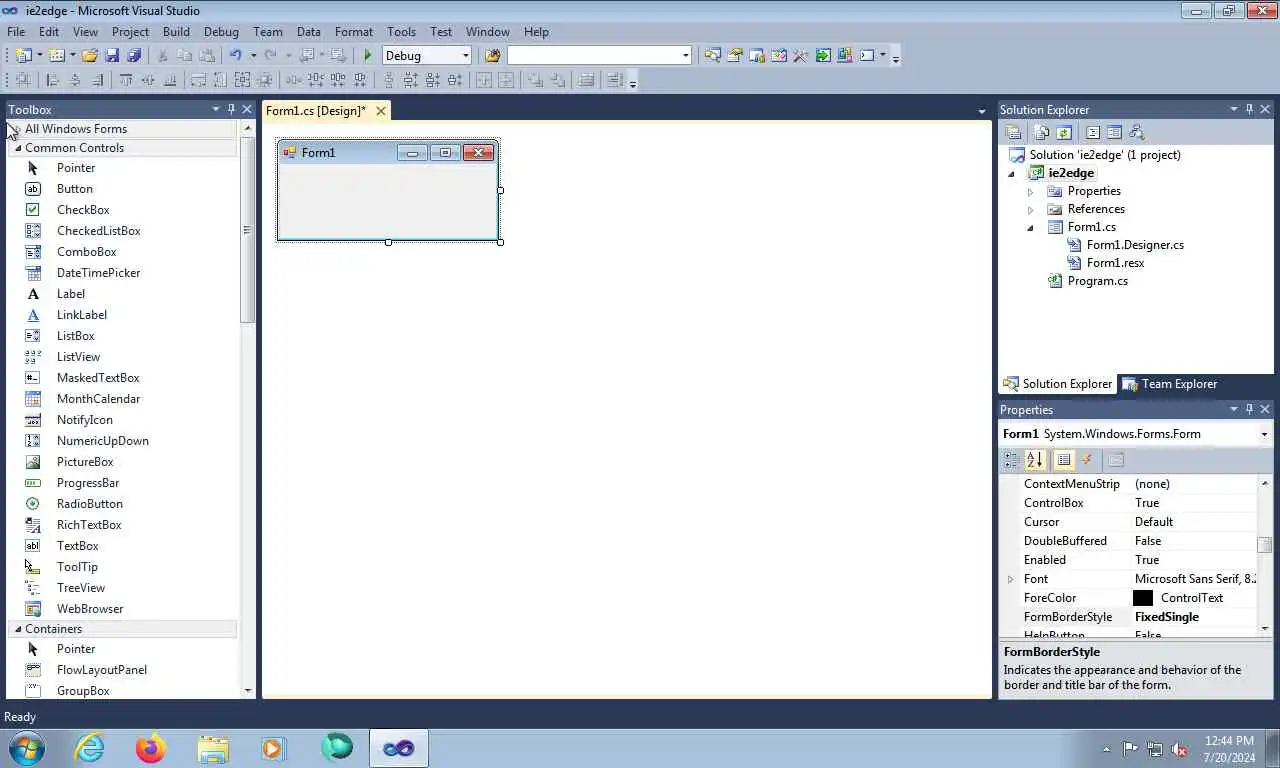Select the TextBox control in the Toolbox

[77, 546]
